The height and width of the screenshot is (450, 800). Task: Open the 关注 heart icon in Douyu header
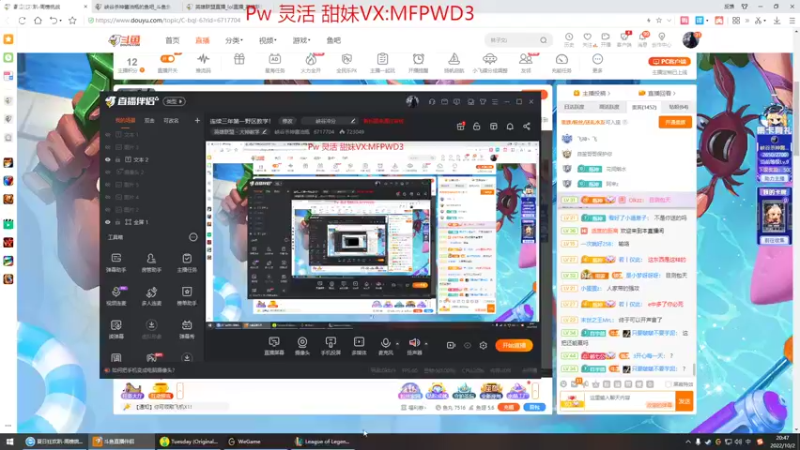[587, 39]
